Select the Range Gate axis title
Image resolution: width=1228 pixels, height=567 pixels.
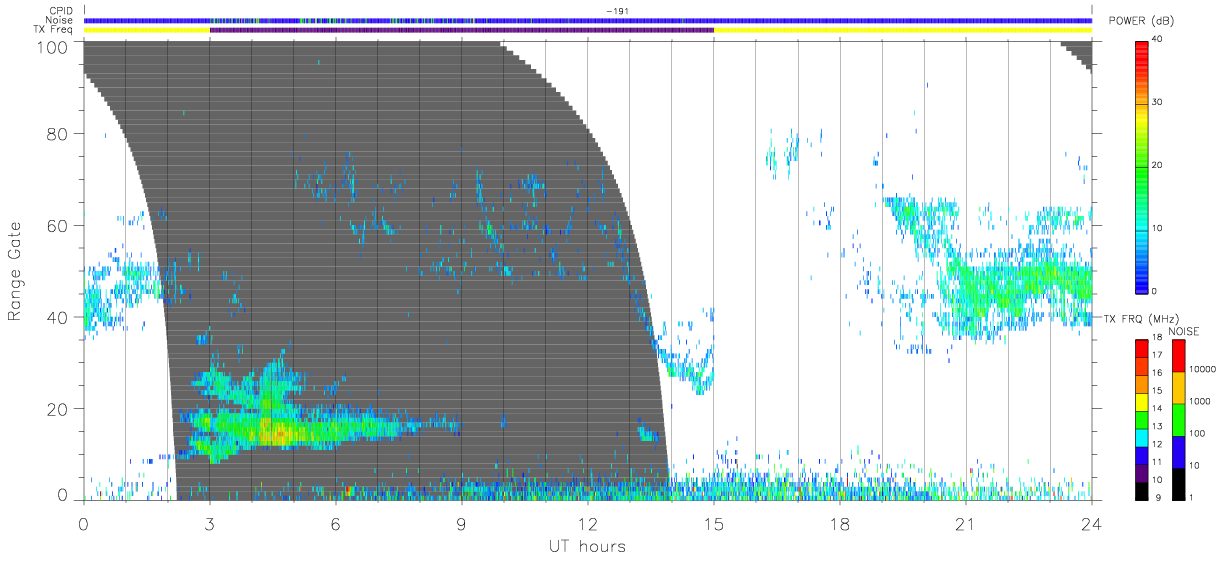point(17,271)
